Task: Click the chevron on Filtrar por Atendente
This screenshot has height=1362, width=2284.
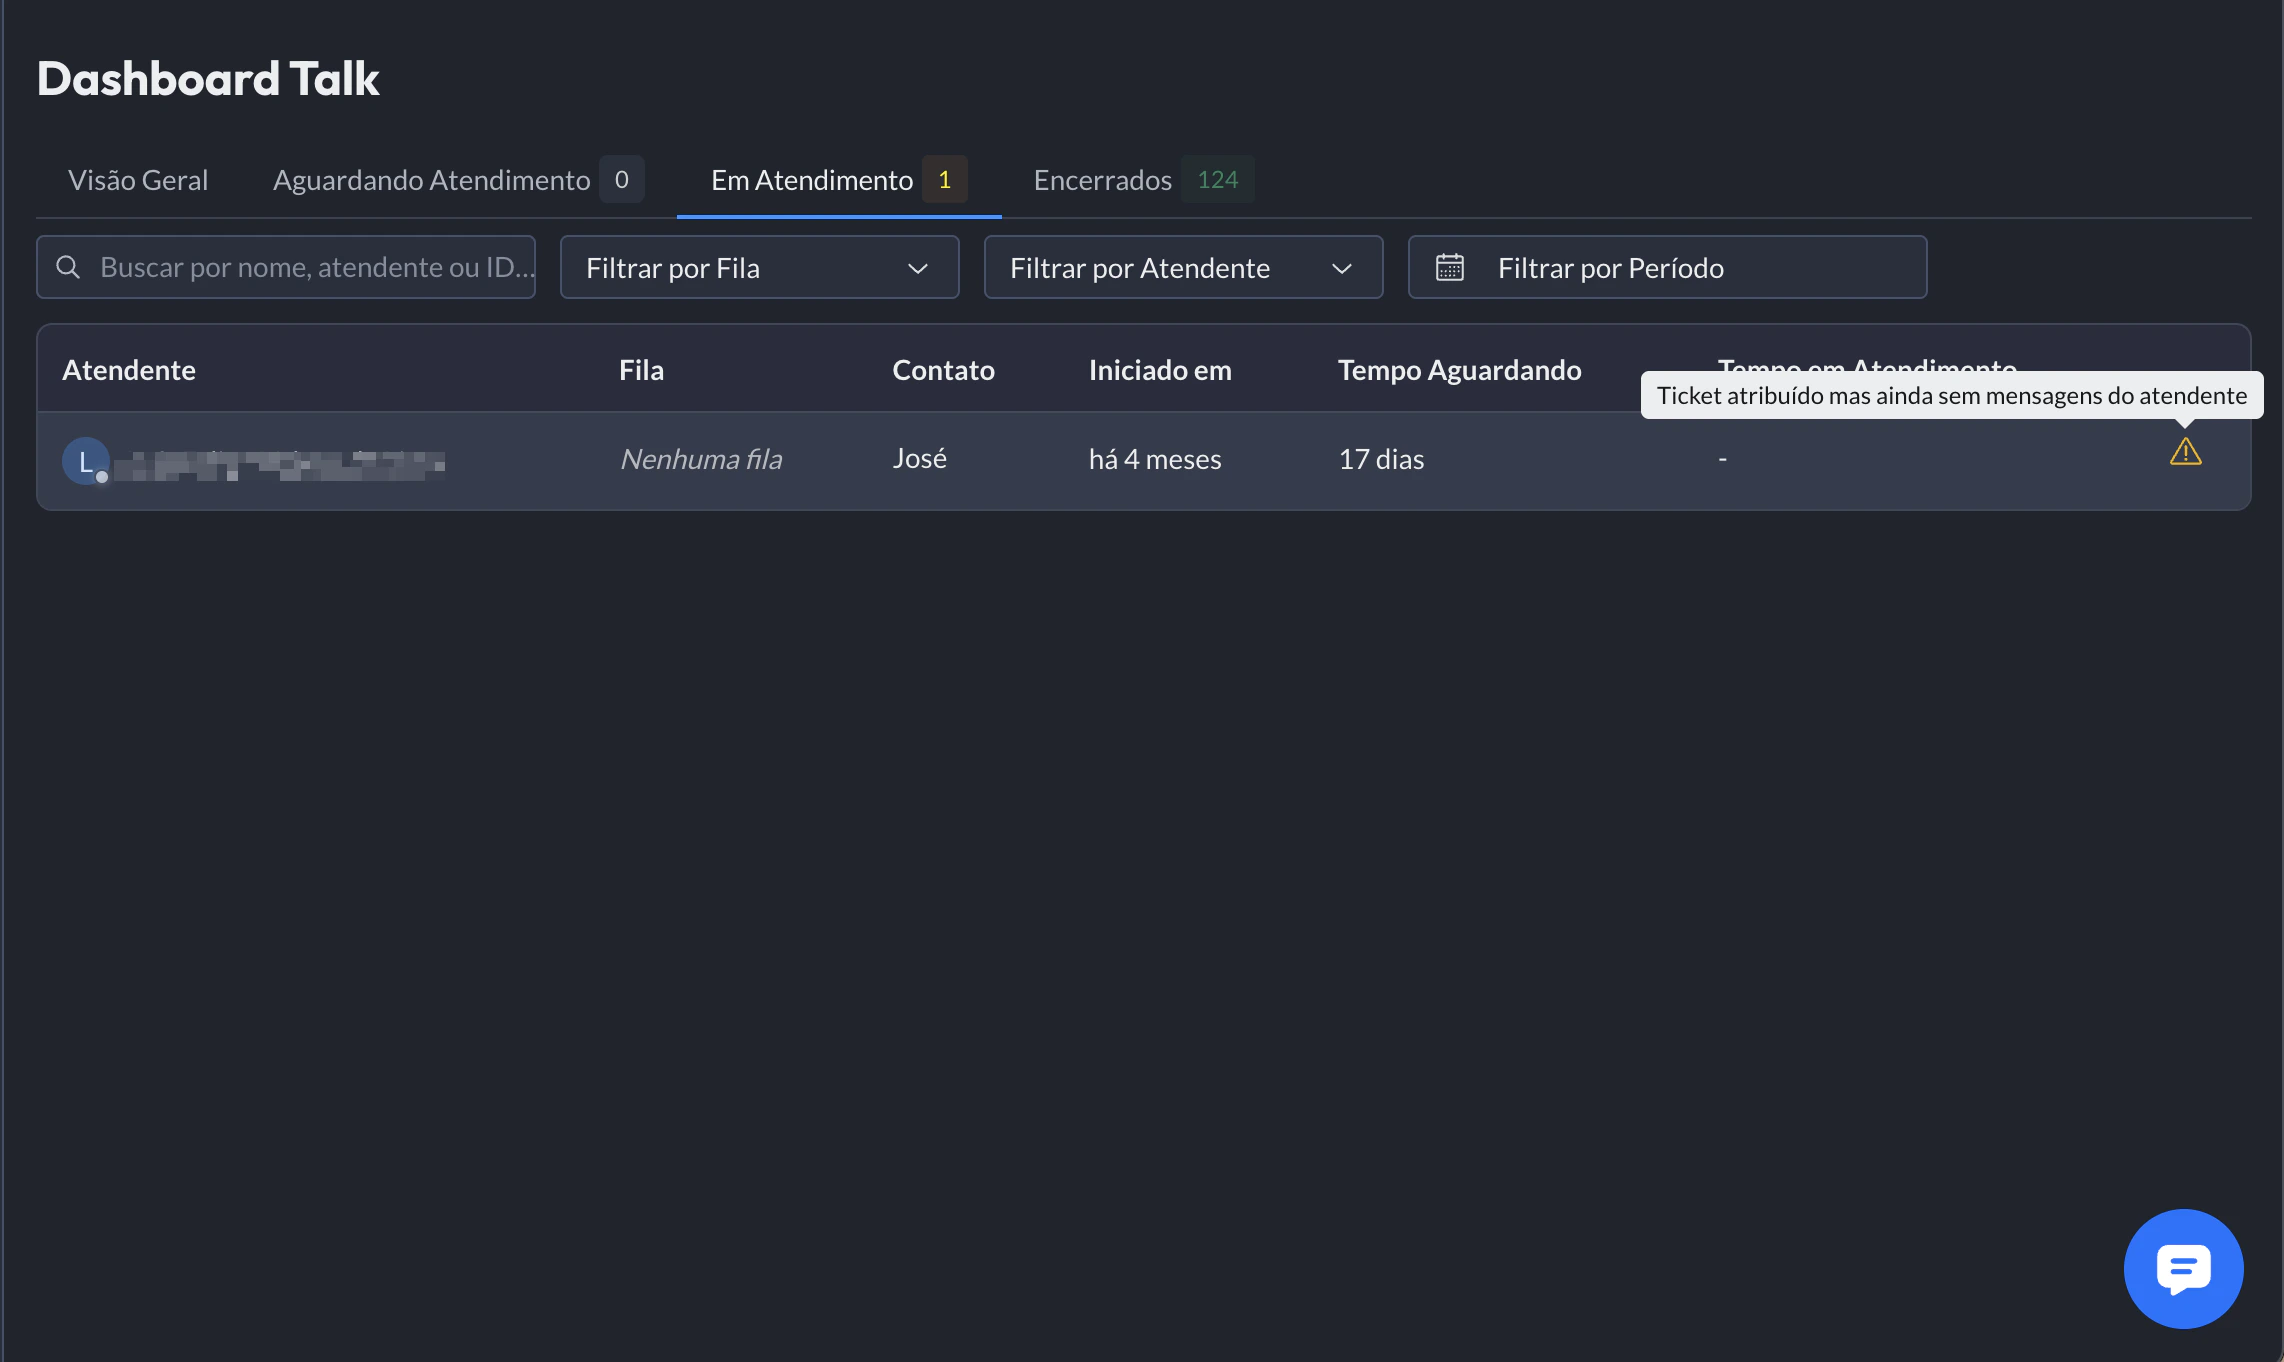Action: tap(1344, 268)
